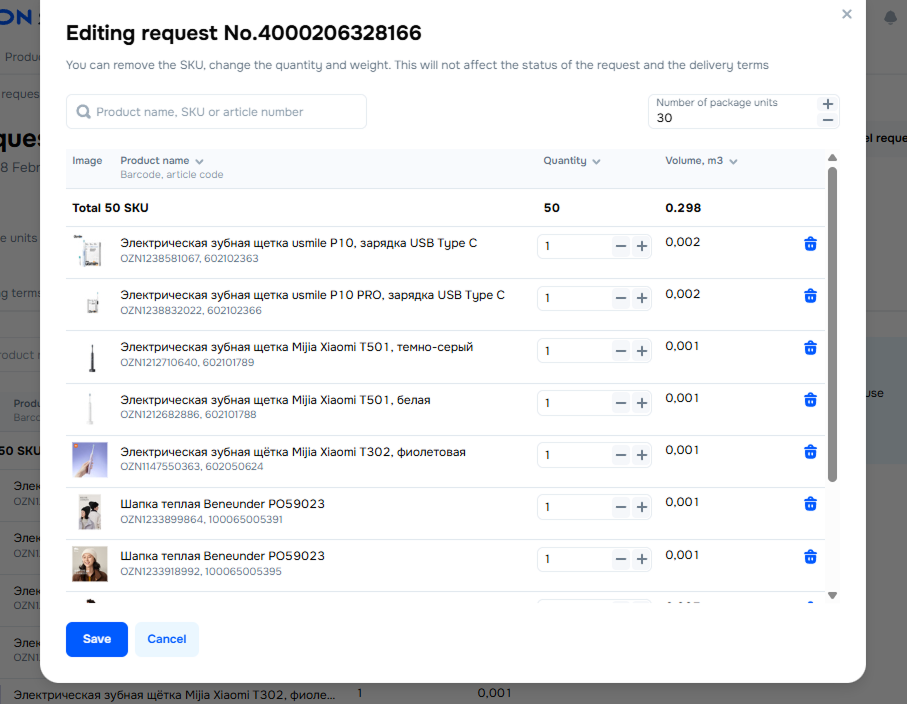Open notifications bell icon

pos(890,18)
